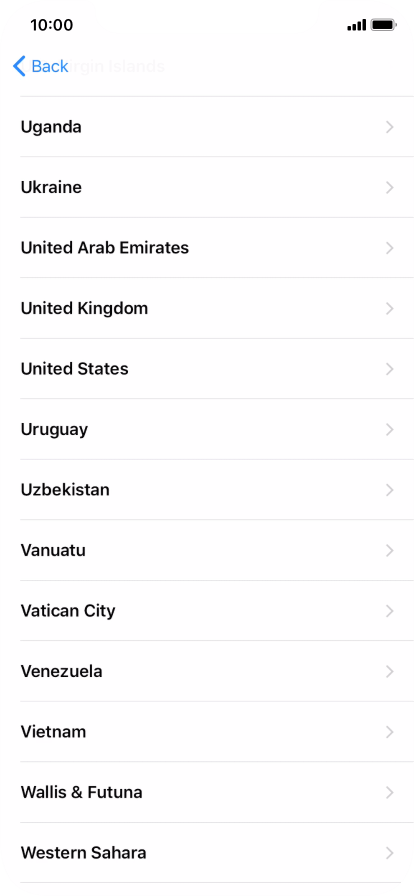Choose Vanuatu as the country
This screenshot has width=414, height=896.
pyautogui.click(x=207, y=550)
